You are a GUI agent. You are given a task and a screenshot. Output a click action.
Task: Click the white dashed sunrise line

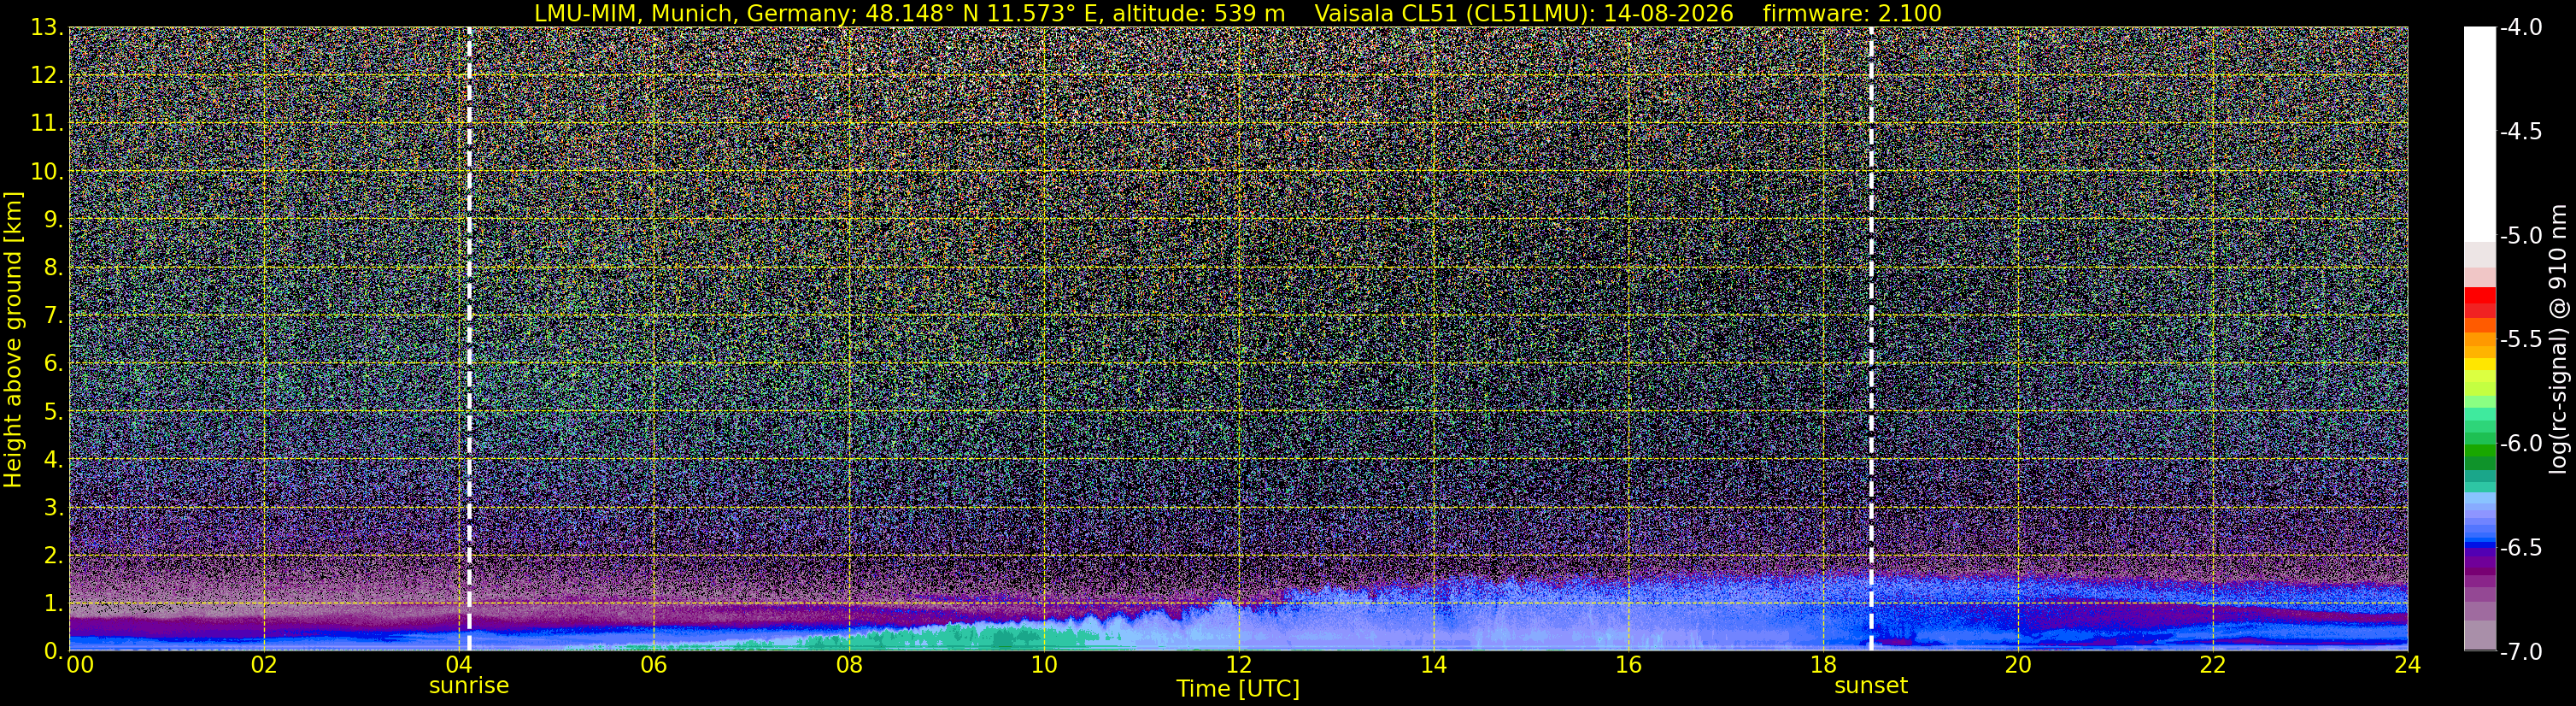coord(469,339)
